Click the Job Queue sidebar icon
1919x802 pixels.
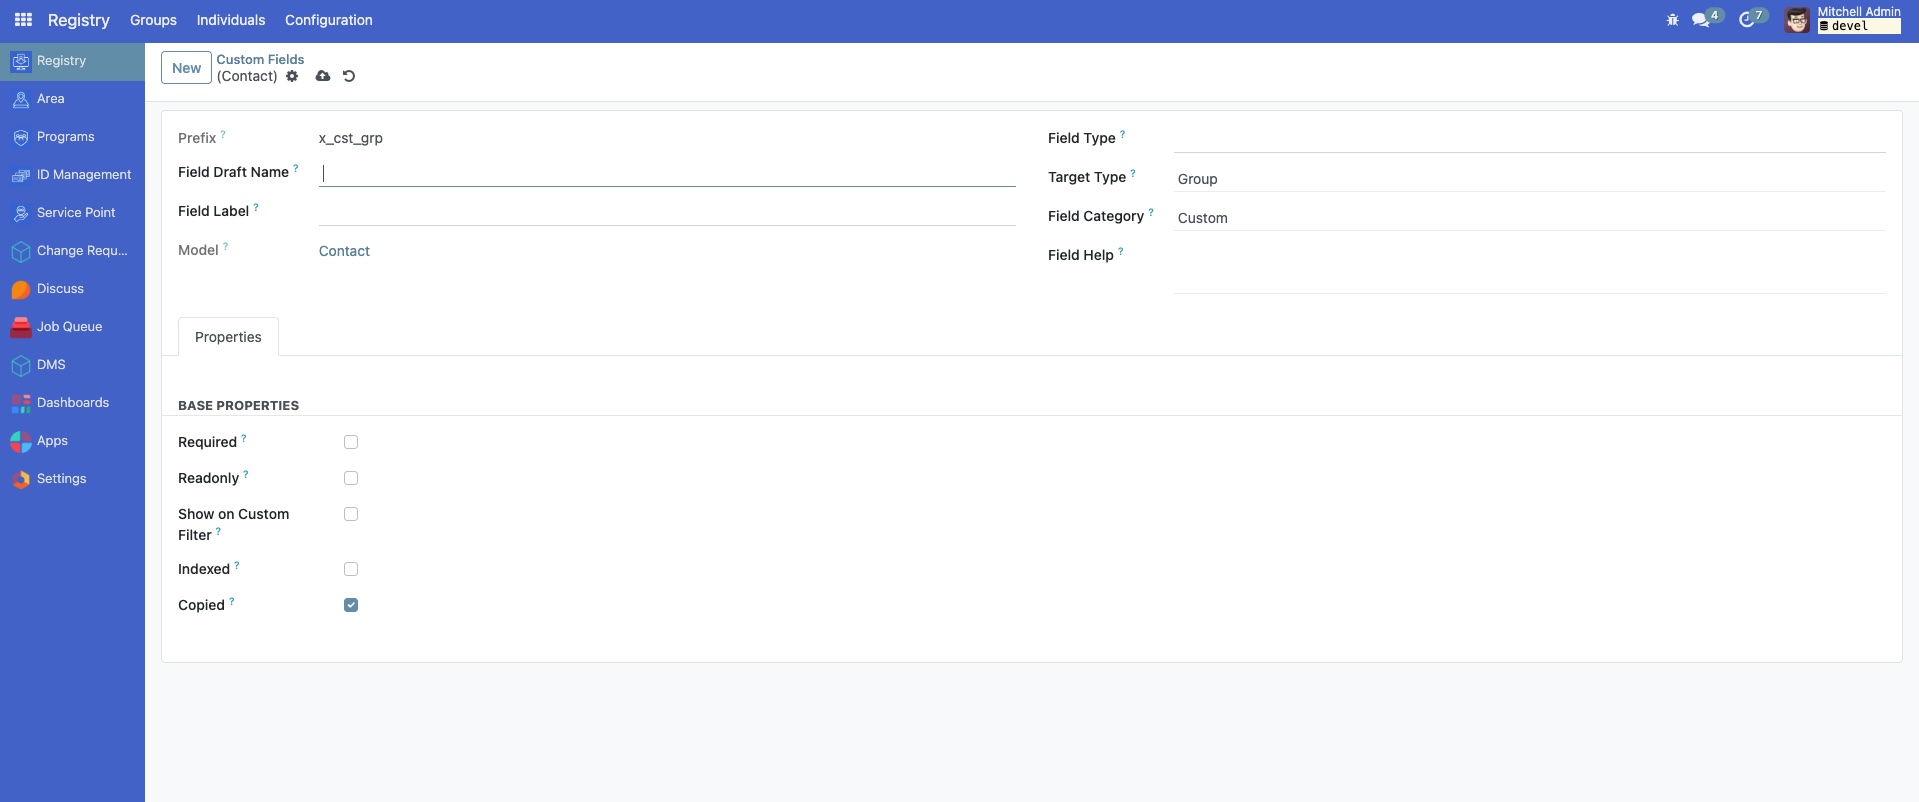21,328
